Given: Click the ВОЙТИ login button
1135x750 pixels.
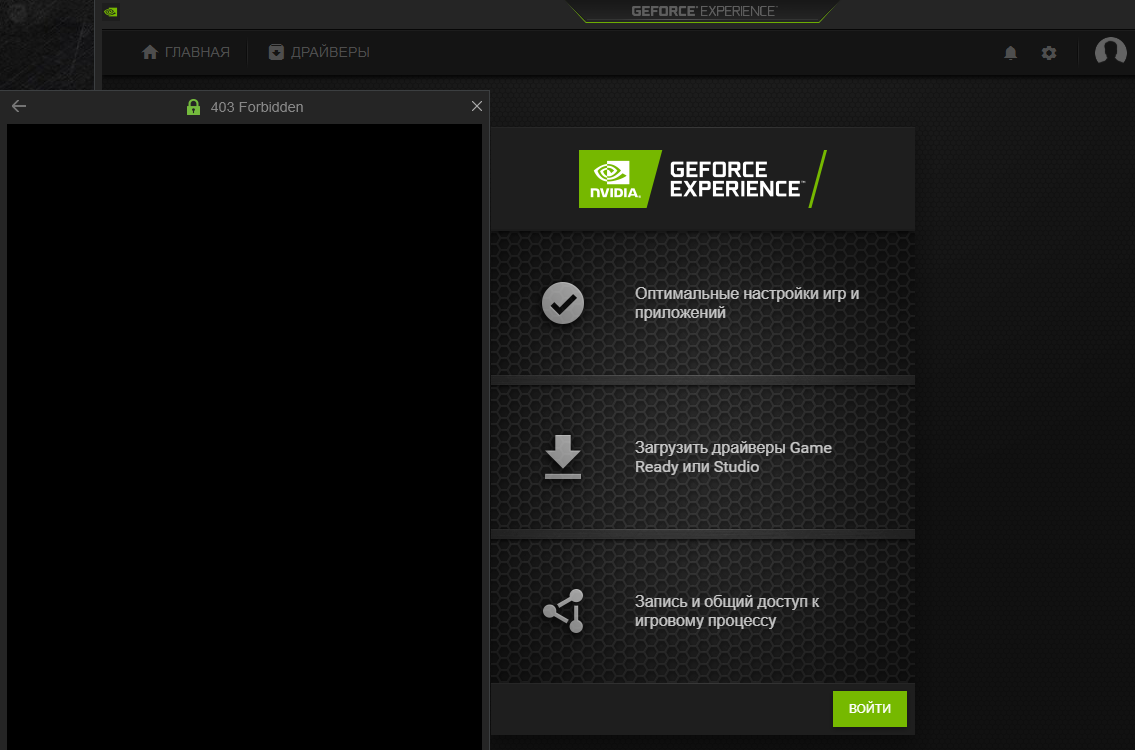Looking at the screenshot, I should click(869, 708).
